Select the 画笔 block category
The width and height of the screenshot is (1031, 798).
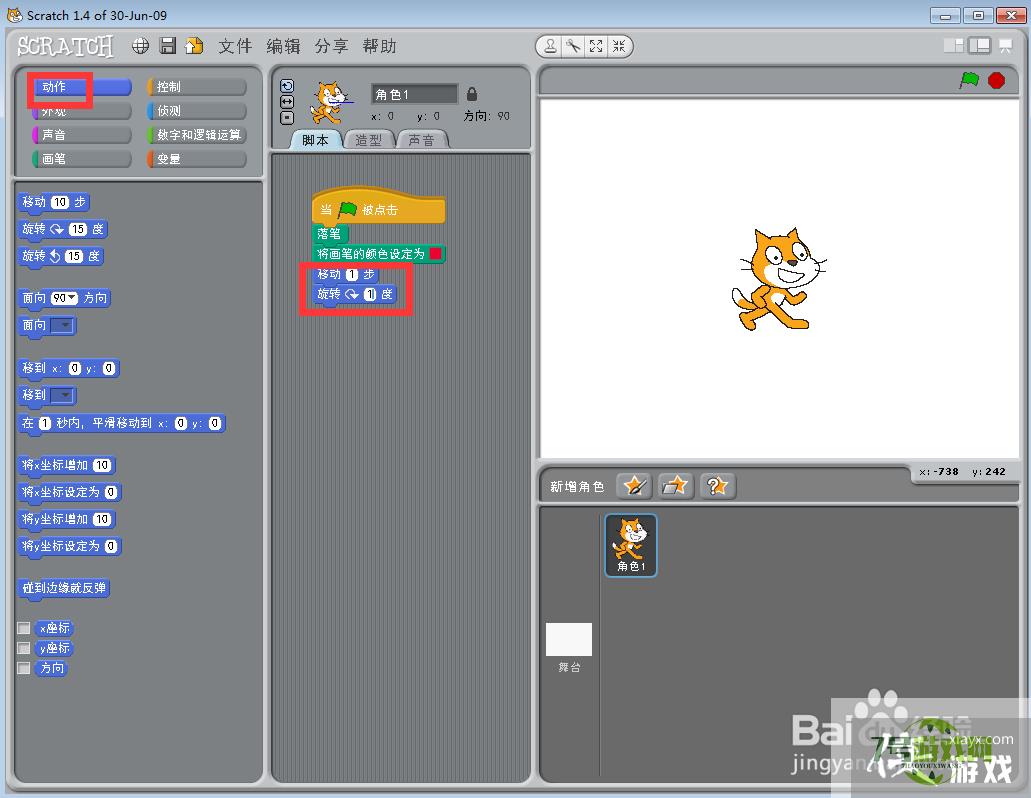point(82,159)
